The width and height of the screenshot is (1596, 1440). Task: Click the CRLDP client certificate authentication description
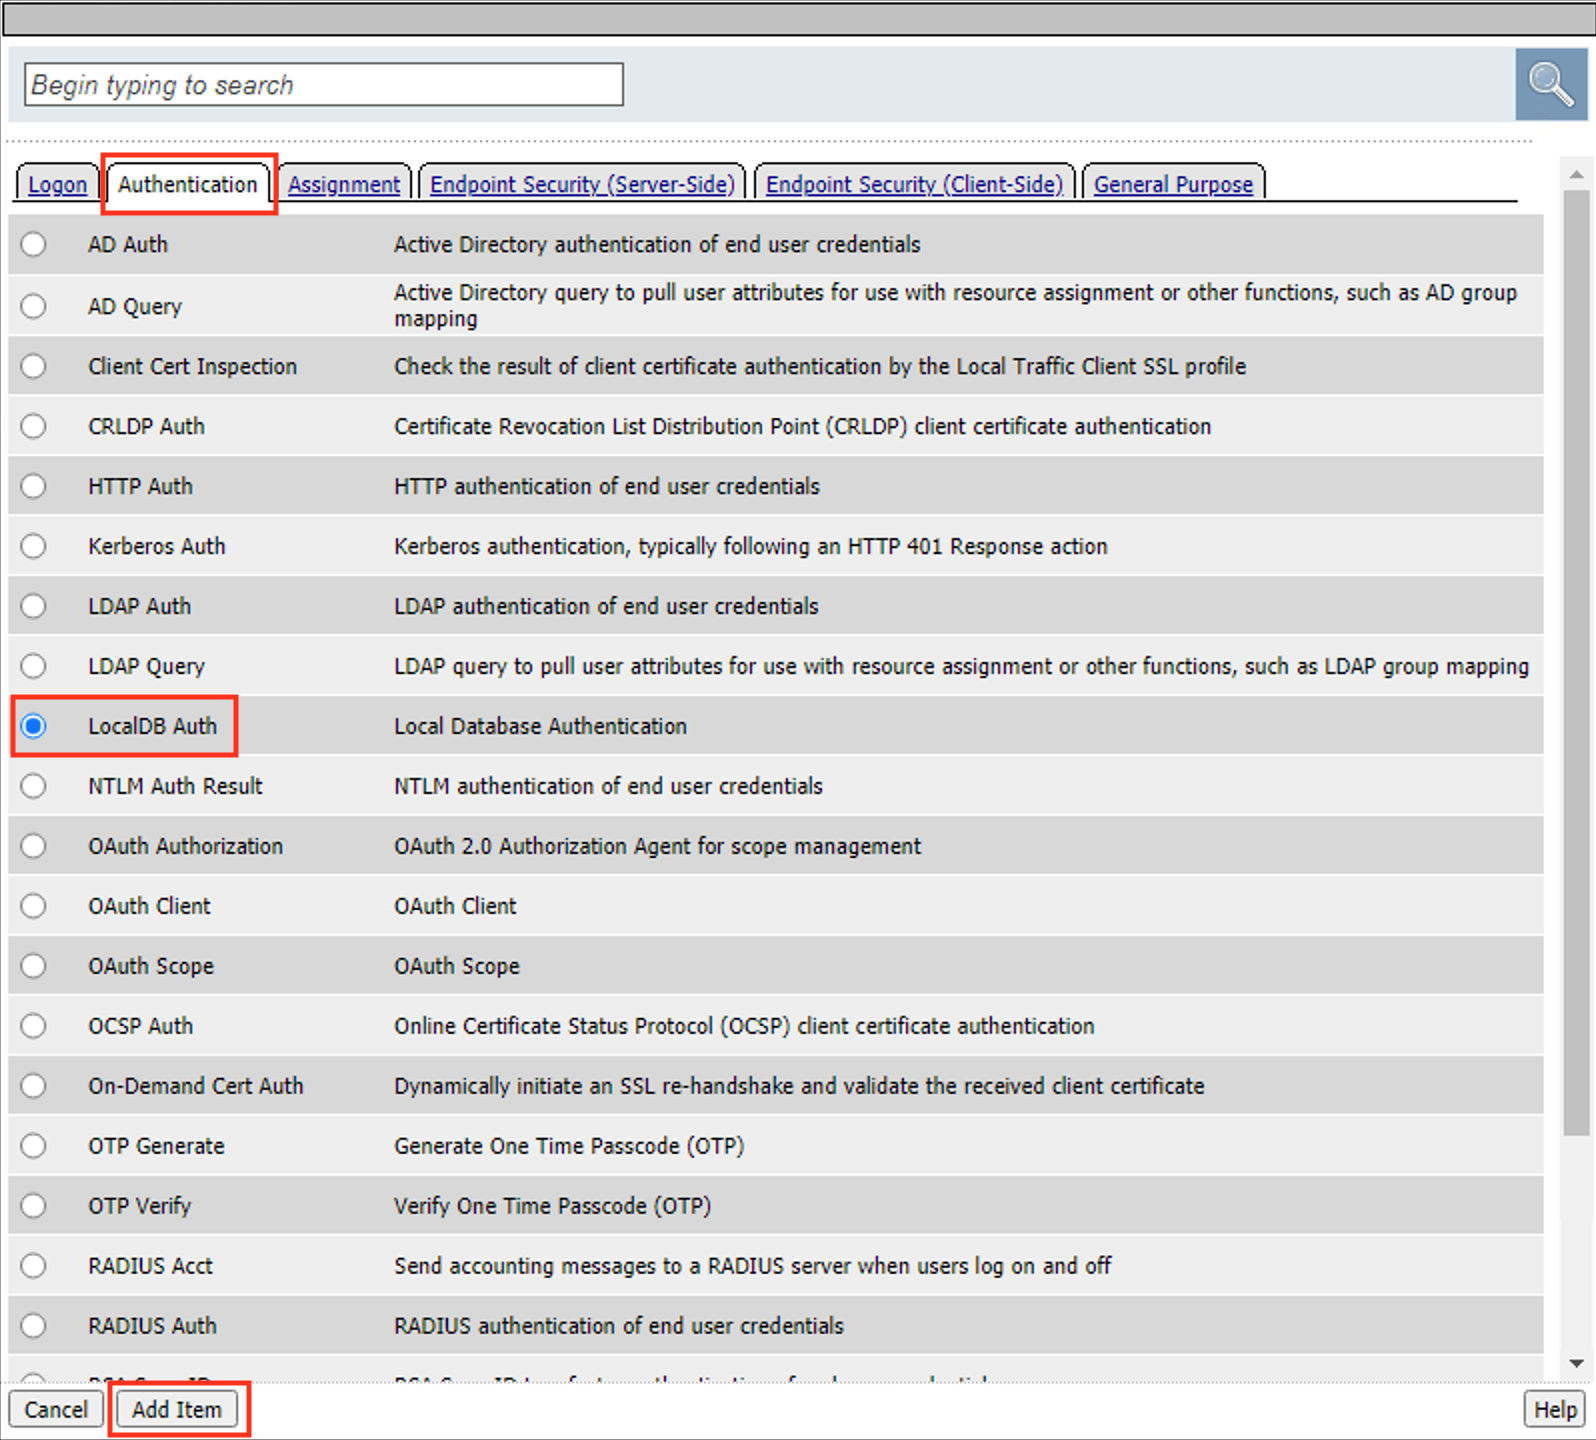click(x=802, y=426)
